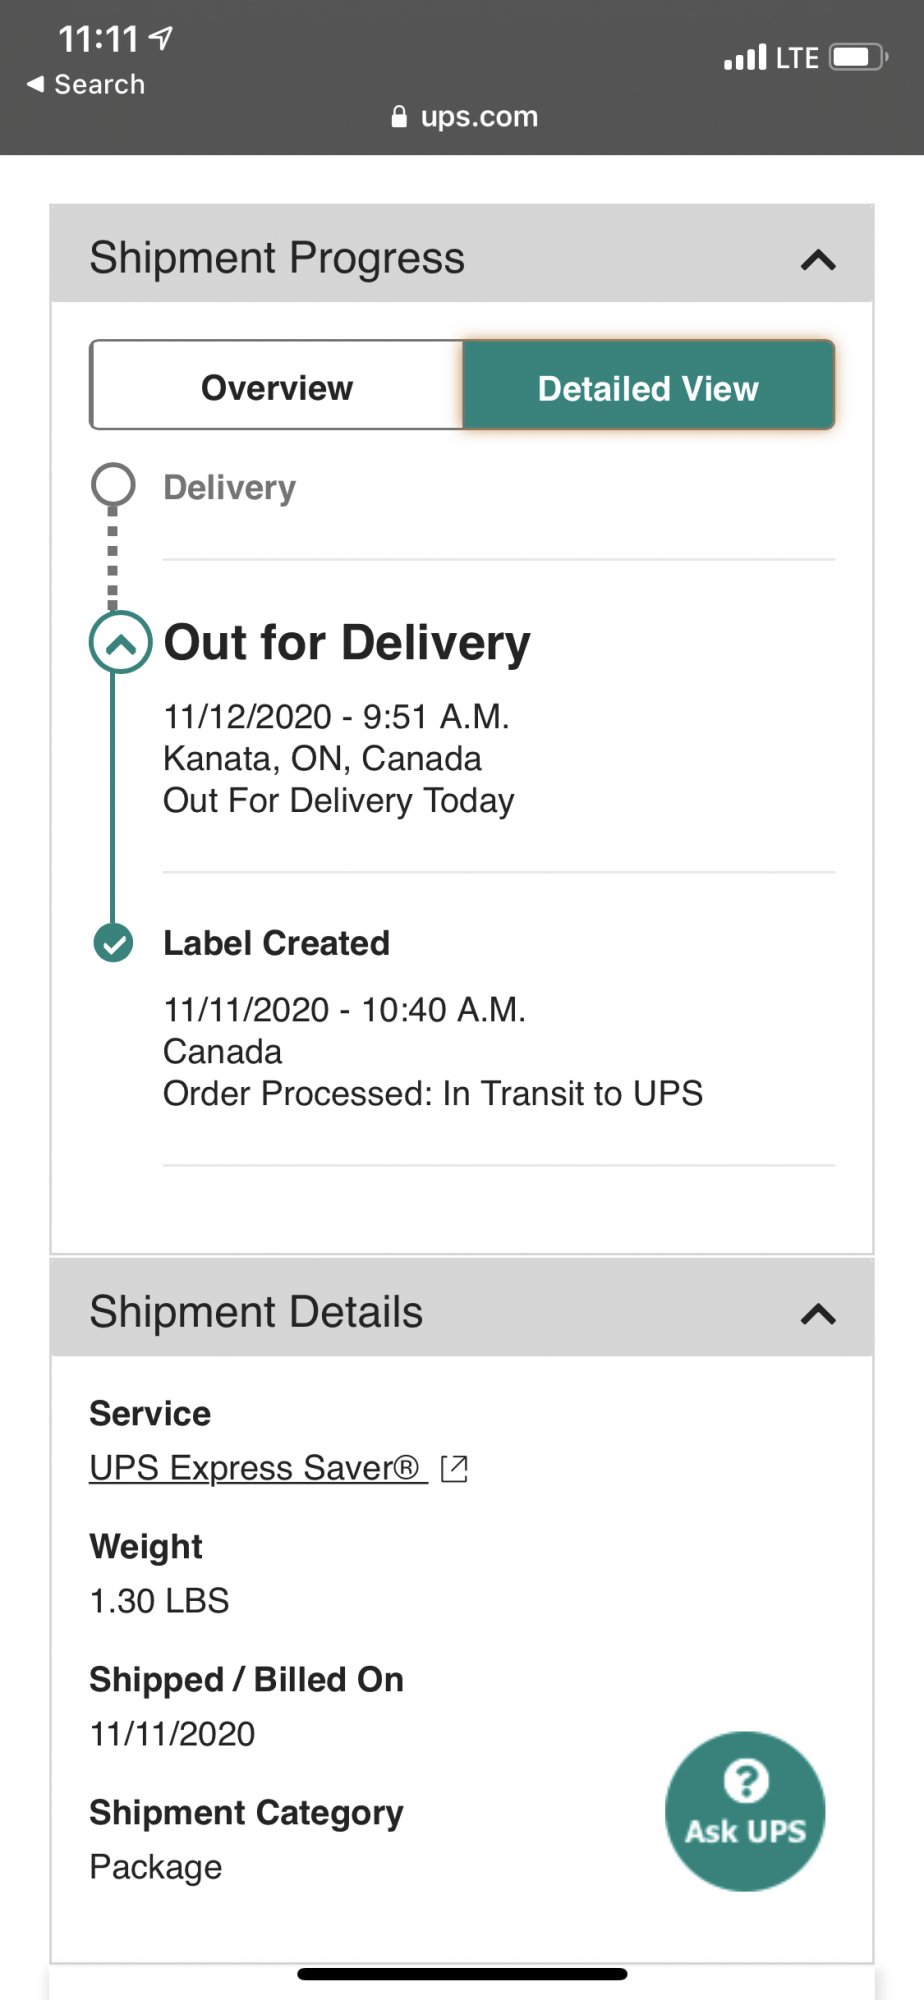Collapse the Shipment Details section chevron
Screen dimensions: 924x2000
[x=818, y=1313]
